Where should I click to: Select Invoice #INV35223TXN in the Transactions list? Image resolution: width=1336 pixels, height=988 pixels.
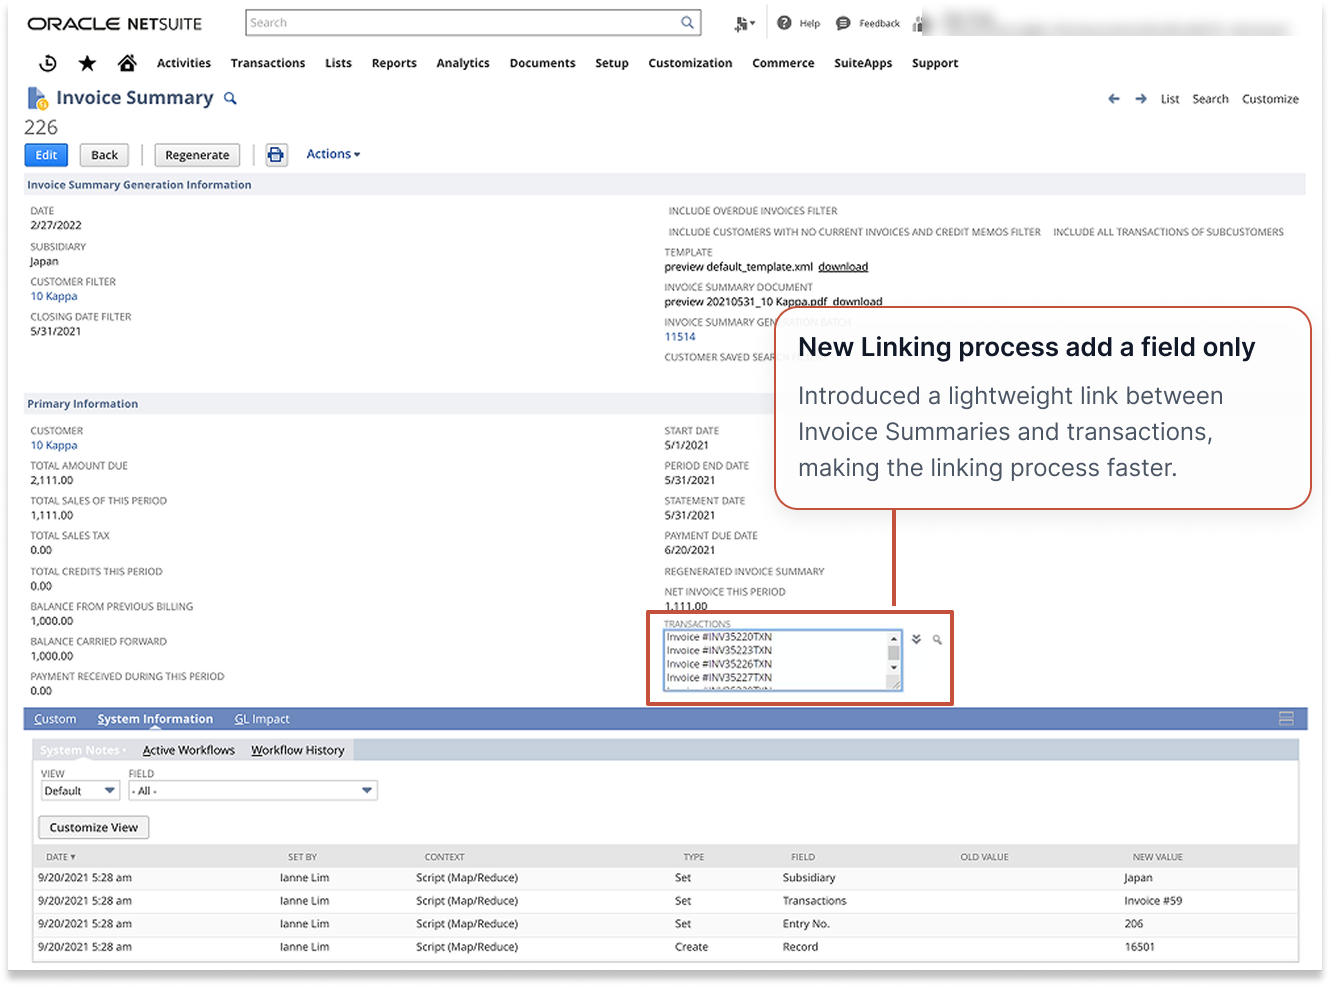(719, 650)
